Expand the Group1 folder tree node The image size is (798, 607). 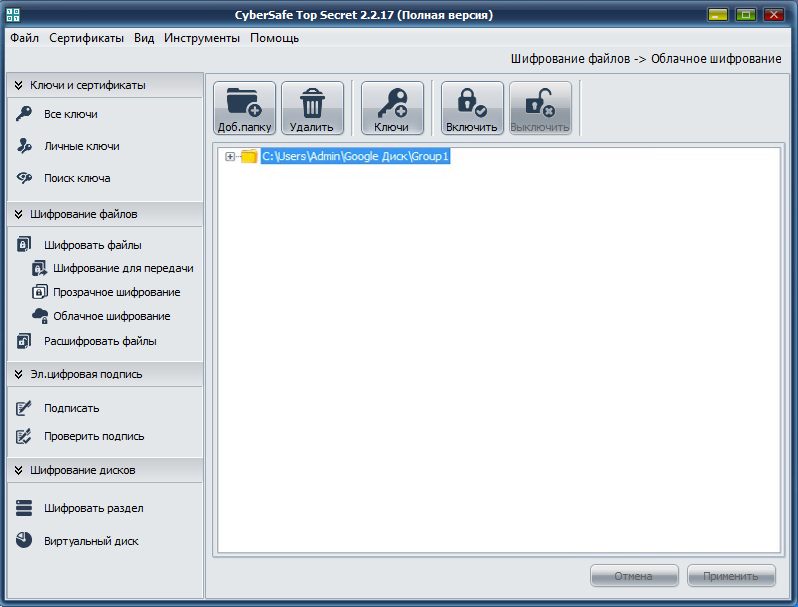[230, 156]
